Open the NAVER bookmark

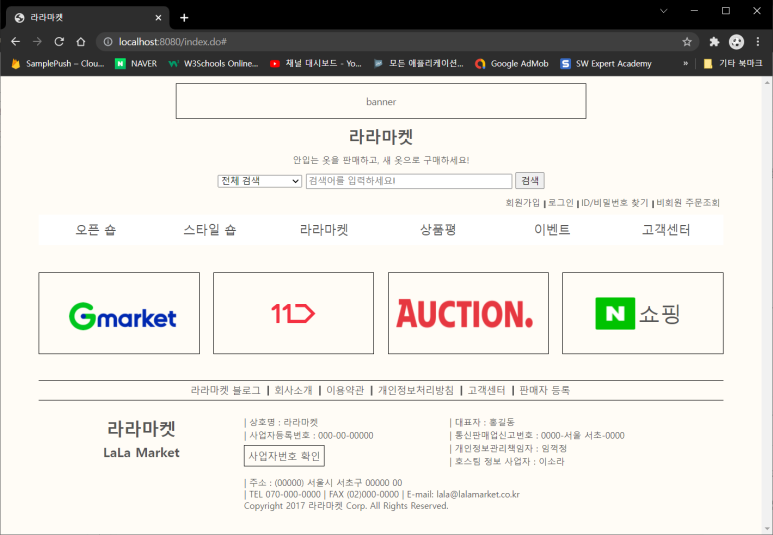(136, 64)
